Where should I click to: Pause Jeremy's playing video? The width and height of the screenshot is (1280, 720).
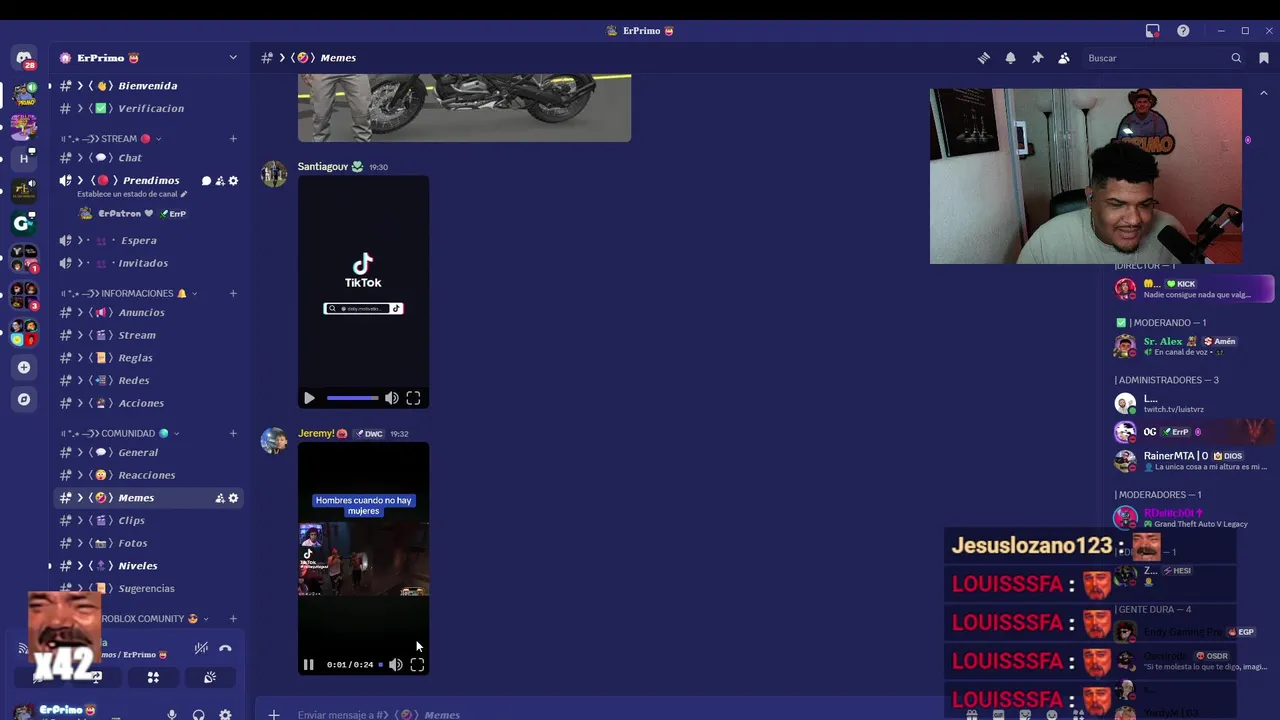click(x=309, y=664)
